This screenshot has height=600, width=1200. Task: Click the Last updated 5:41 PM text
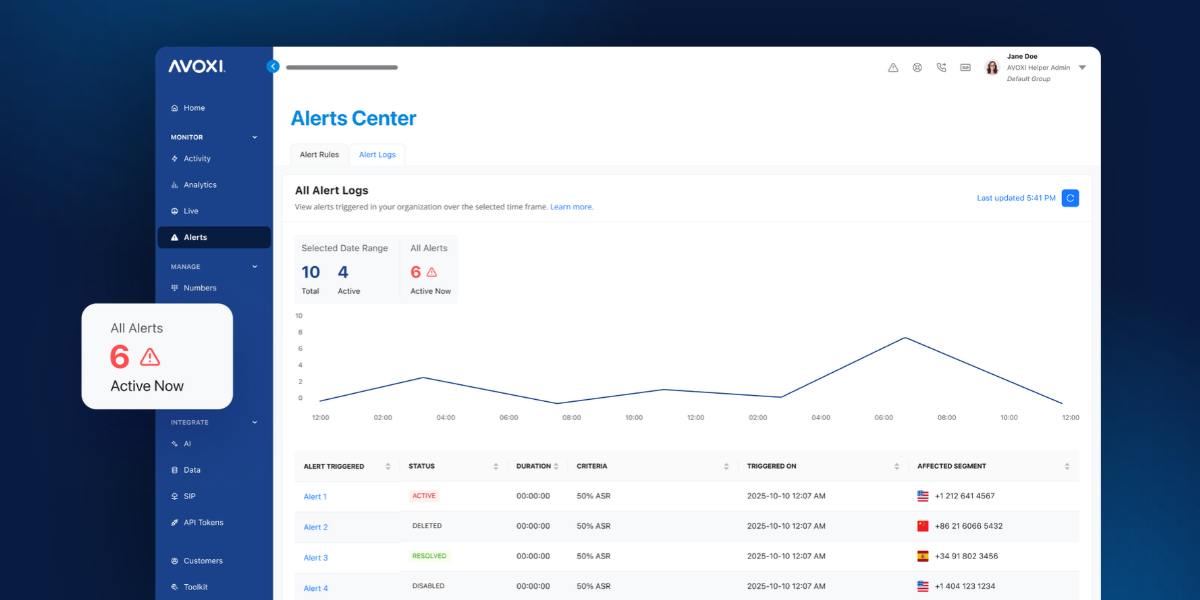(1016, 198)
